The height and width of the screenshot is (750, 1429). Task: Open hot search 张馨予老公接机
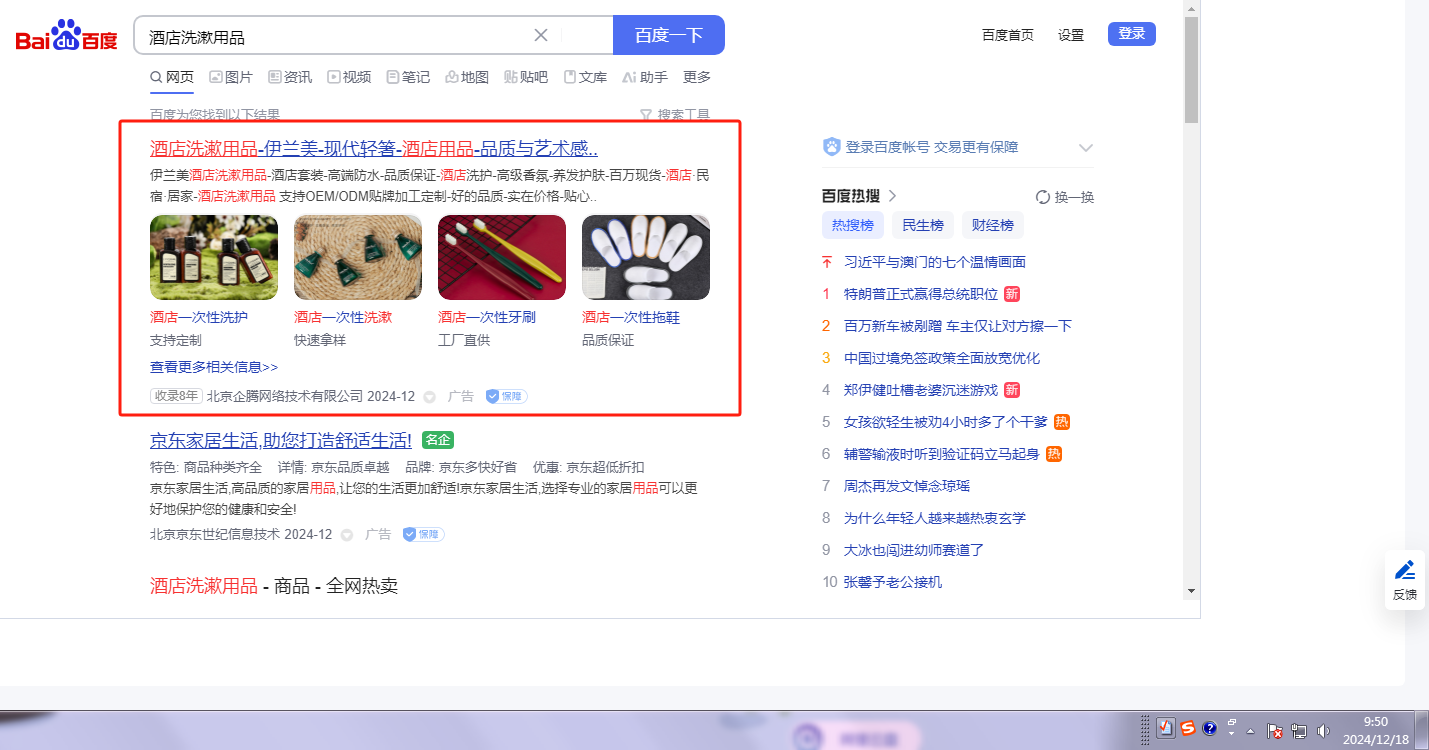(x=893, y=582)
